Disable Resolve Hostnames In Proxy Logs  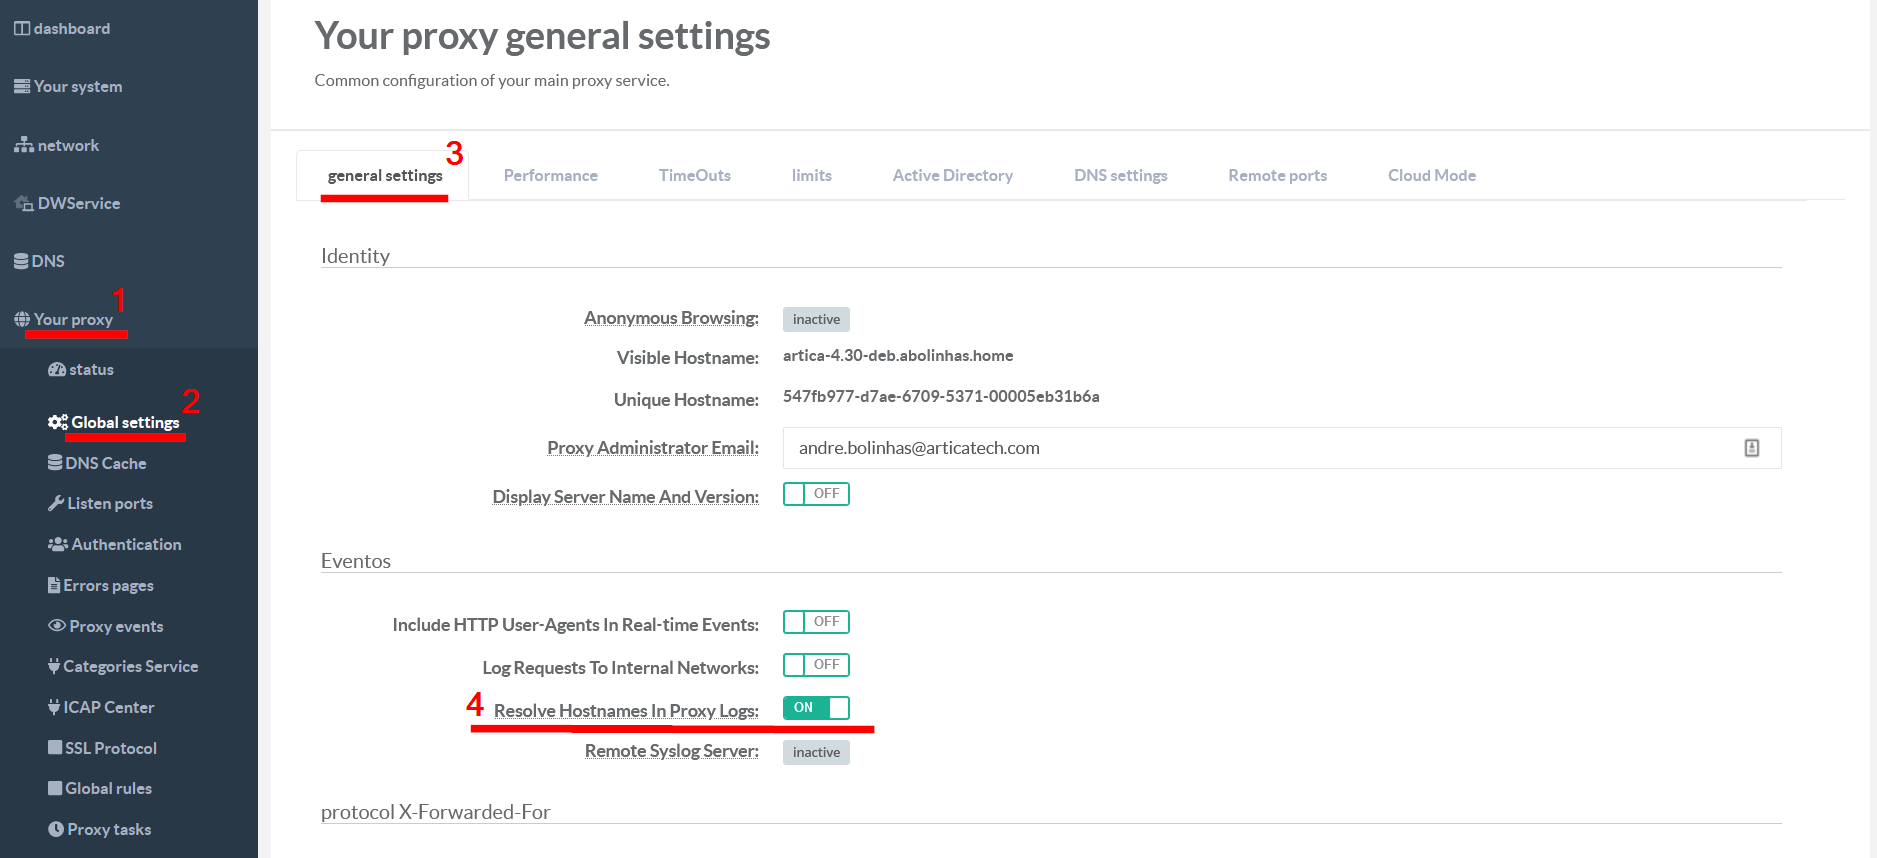816,708
